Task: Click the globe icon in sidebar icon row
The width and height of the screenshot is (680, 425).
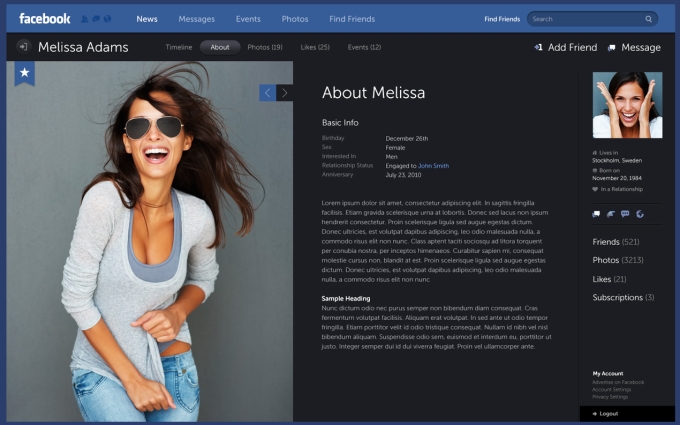Action: point(640,214)
